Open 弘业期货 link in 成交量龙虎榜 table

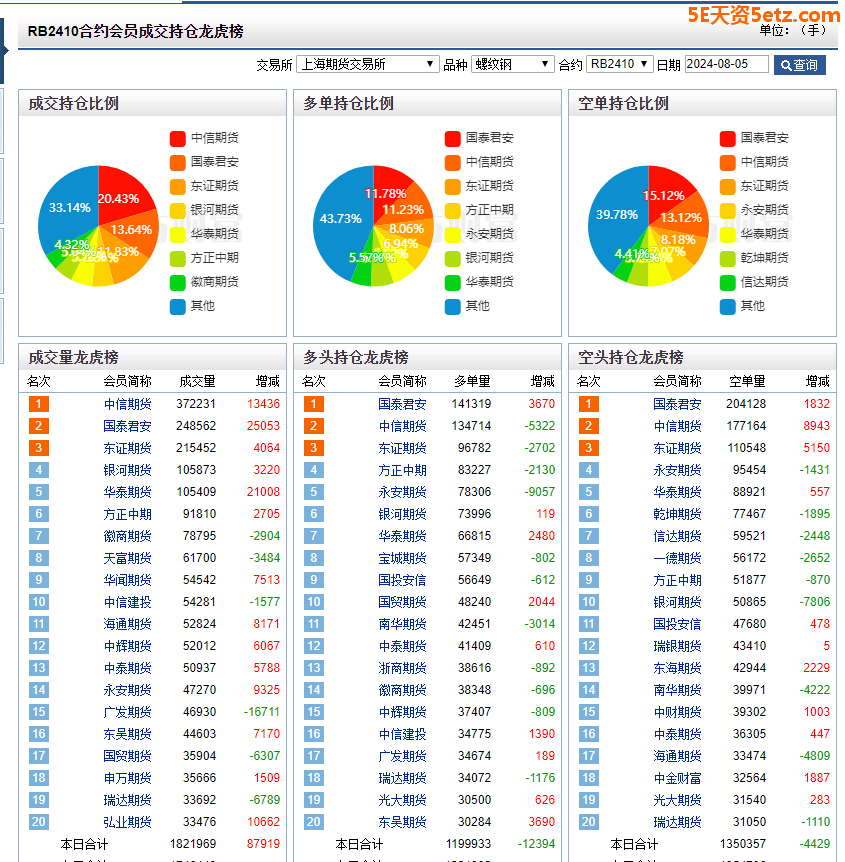127,822
